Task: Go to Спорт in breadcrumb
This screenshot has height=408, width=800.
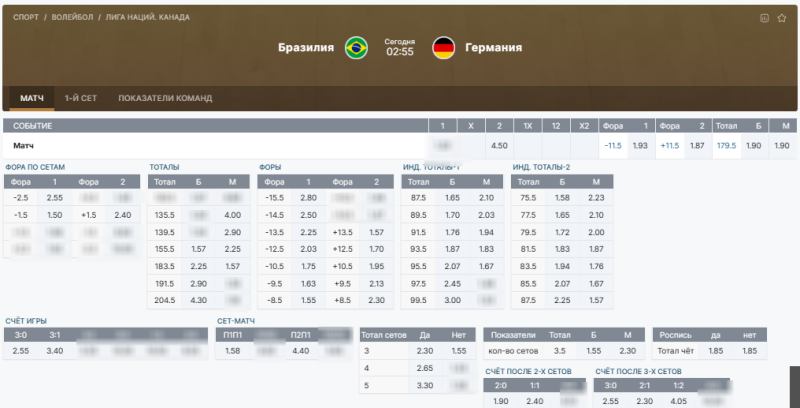Action: (27, 18)
